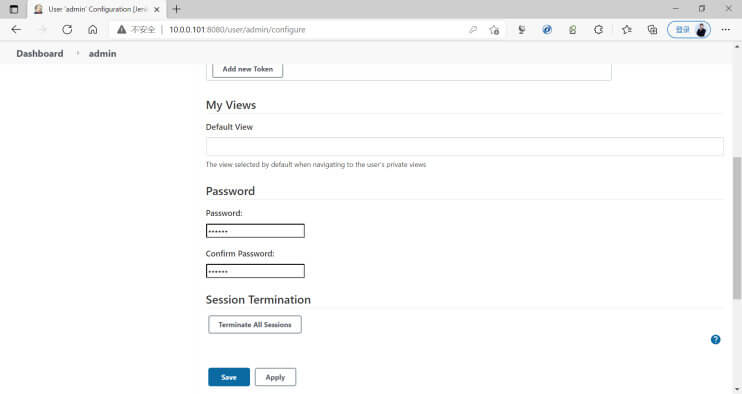Open browser Settings and more menu
Image resolution: width=742 pixels, height=394 pixels.
tap(725, 29)
